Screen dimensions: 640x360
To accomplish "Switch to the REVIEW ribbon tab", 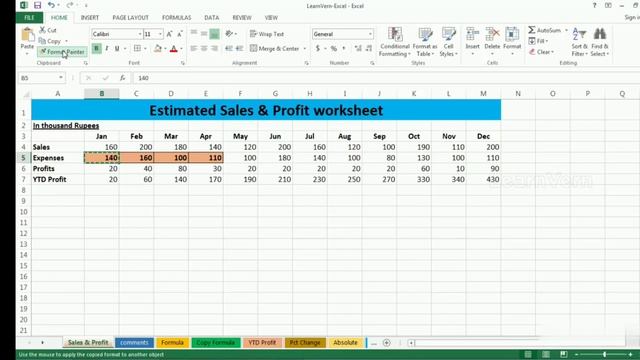I will pos(242,18).
